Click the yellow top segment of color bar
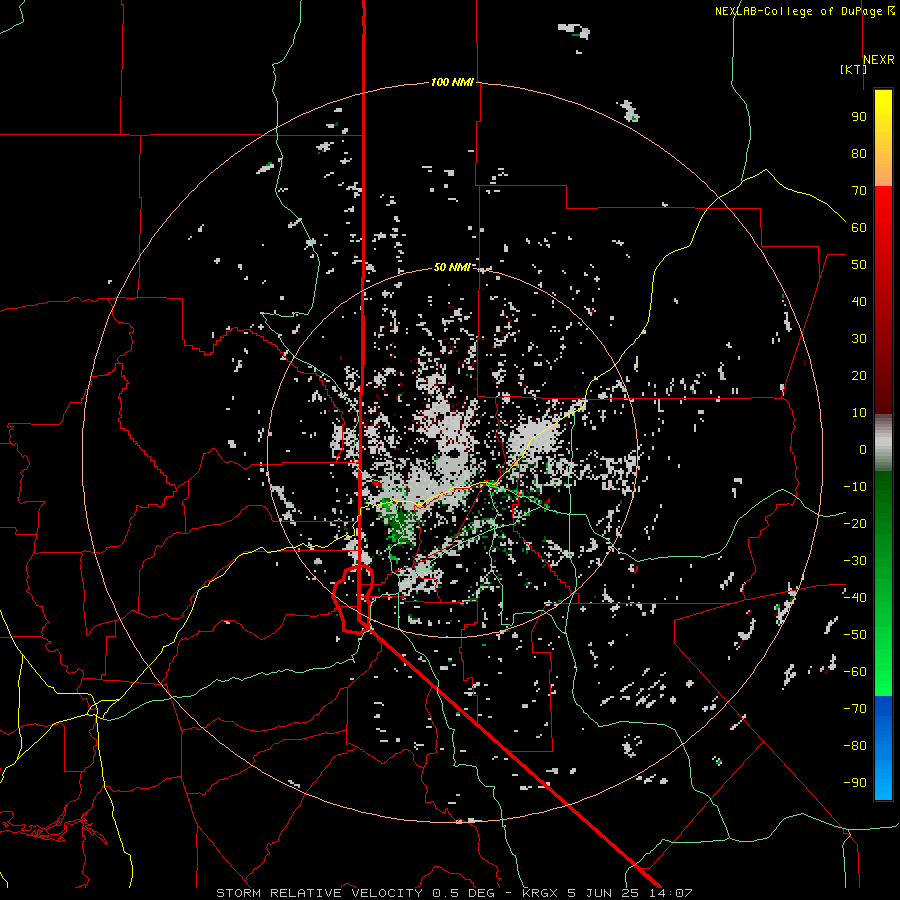This screenshot has width=900, height=900. 883,138
